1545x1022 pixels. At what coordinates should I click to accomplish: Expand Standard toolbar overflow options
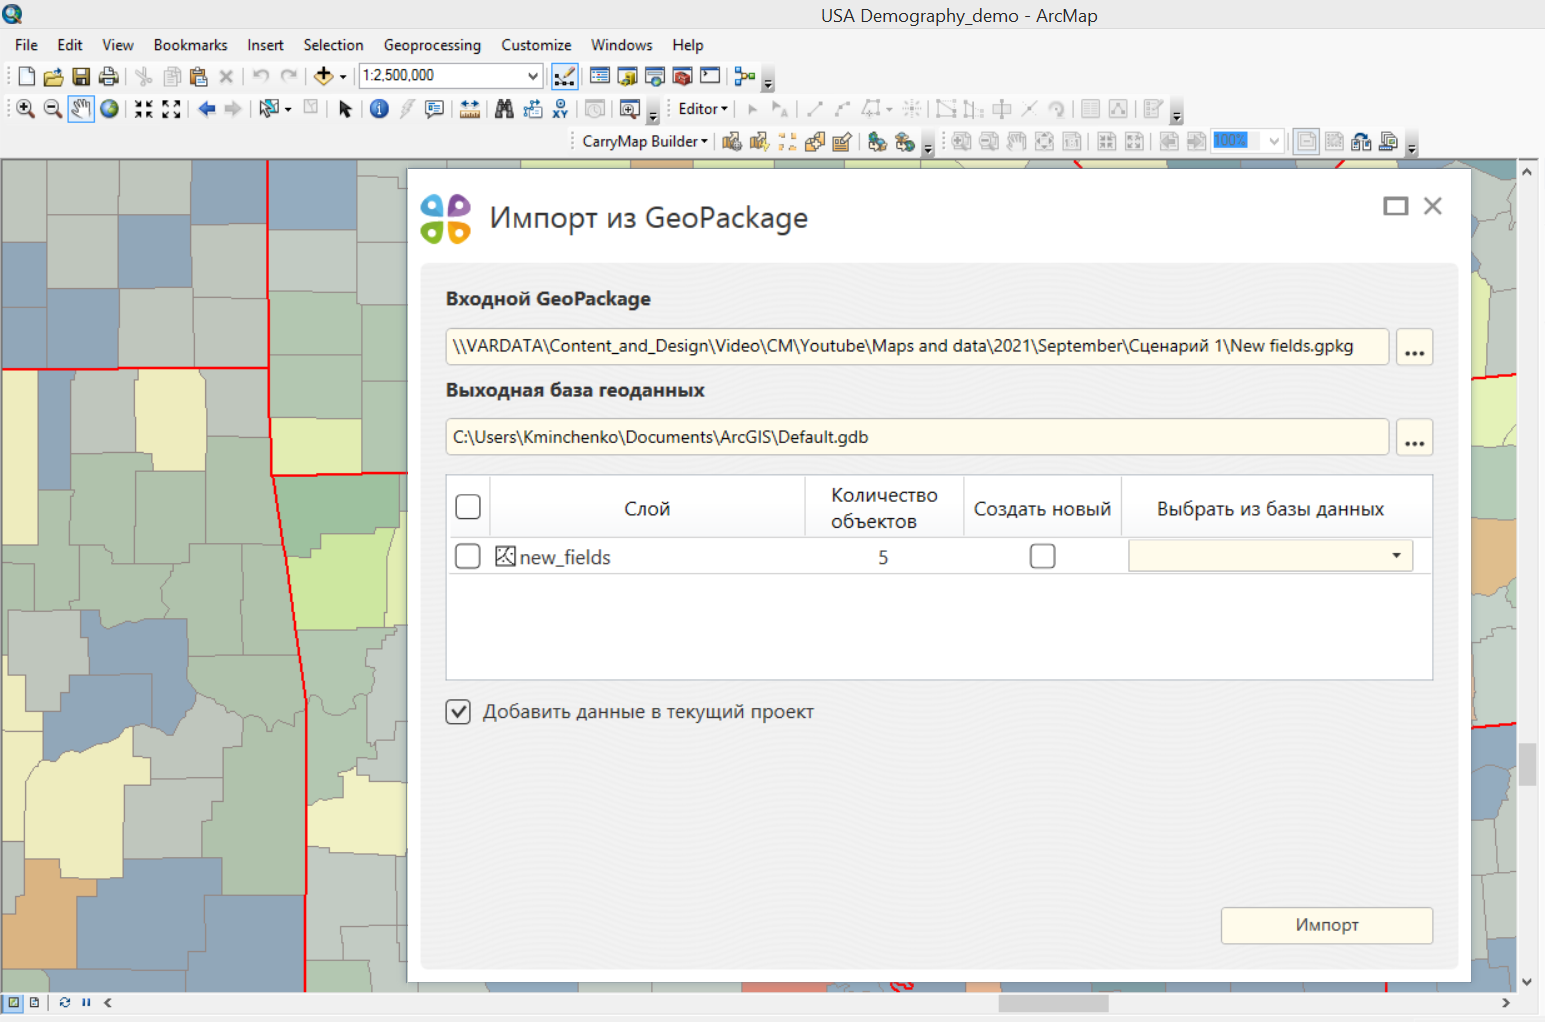[x=768, y=82]
